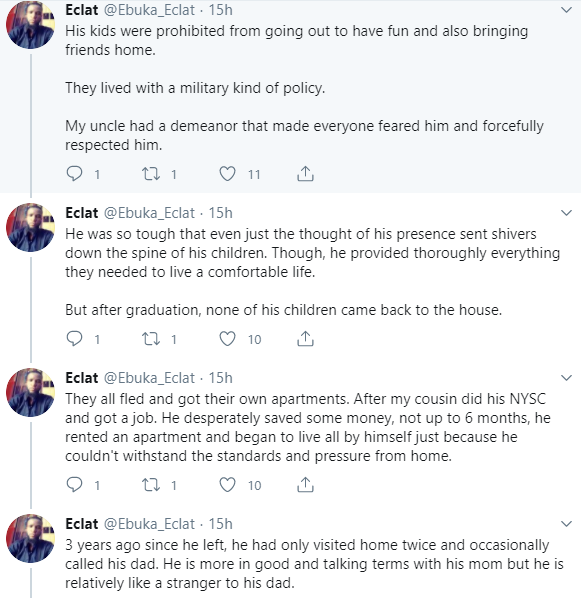This screenshot has height=598, width=581.
Task: Open dropdown chevron on '3 years ago' tweet
Action: click(567, 524)
